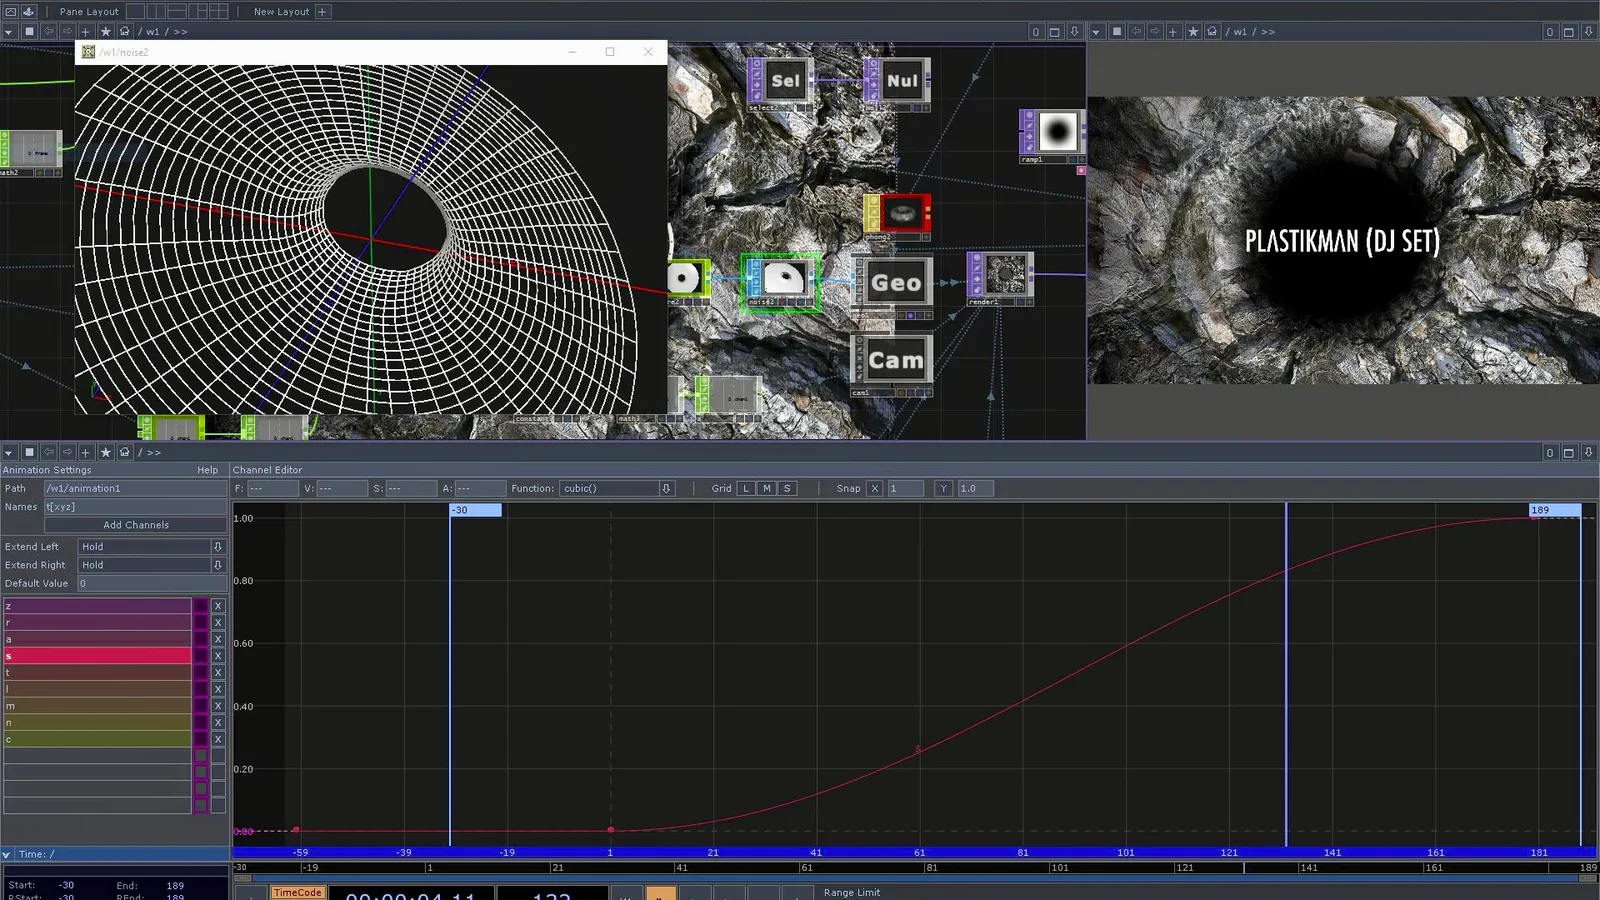This screenshot has height=900, width=1600.
Task: Delete channel t with its X button
Action: pos(218,672)
